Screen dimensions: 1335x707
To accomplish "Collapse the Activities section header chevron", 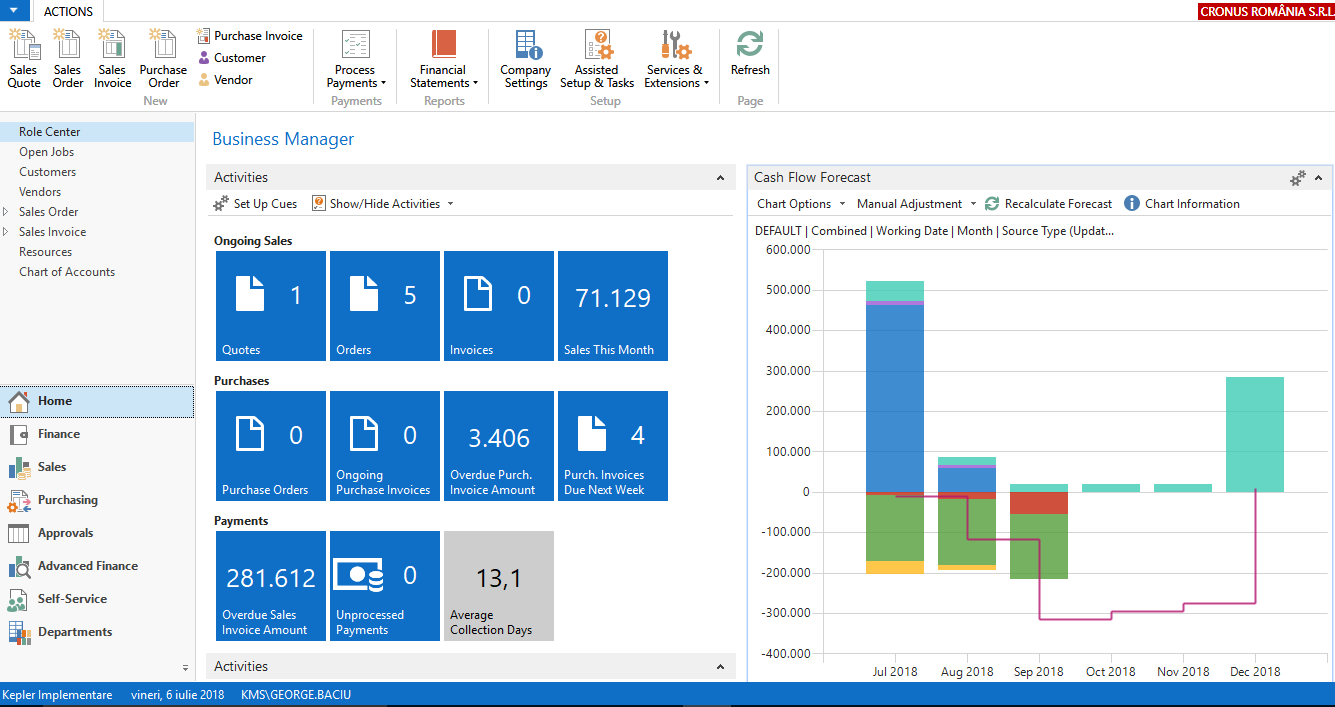I will [x=720, y=178].
